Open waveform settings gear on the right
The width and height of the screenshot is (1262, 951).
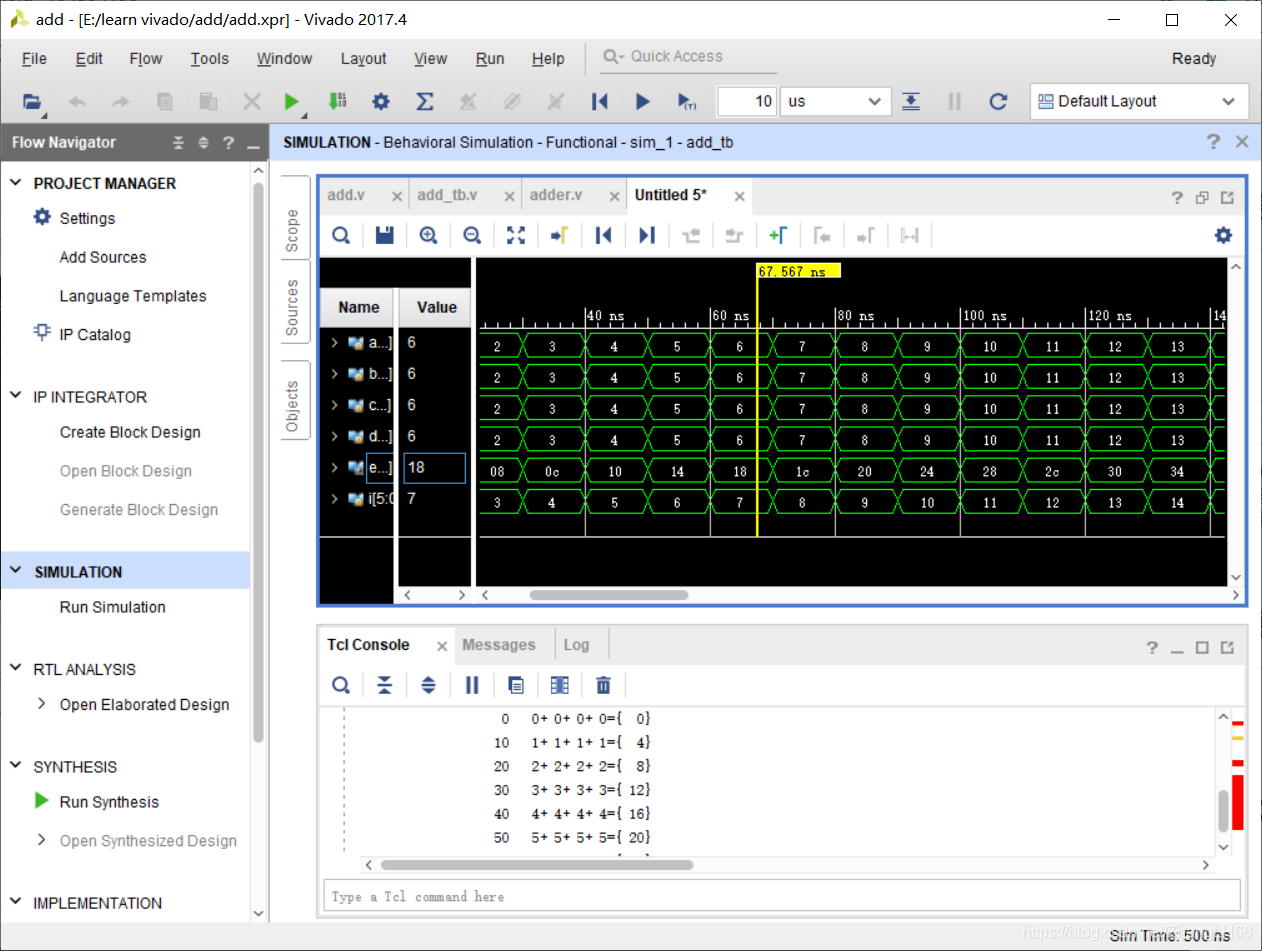(x=1223, y=235)
